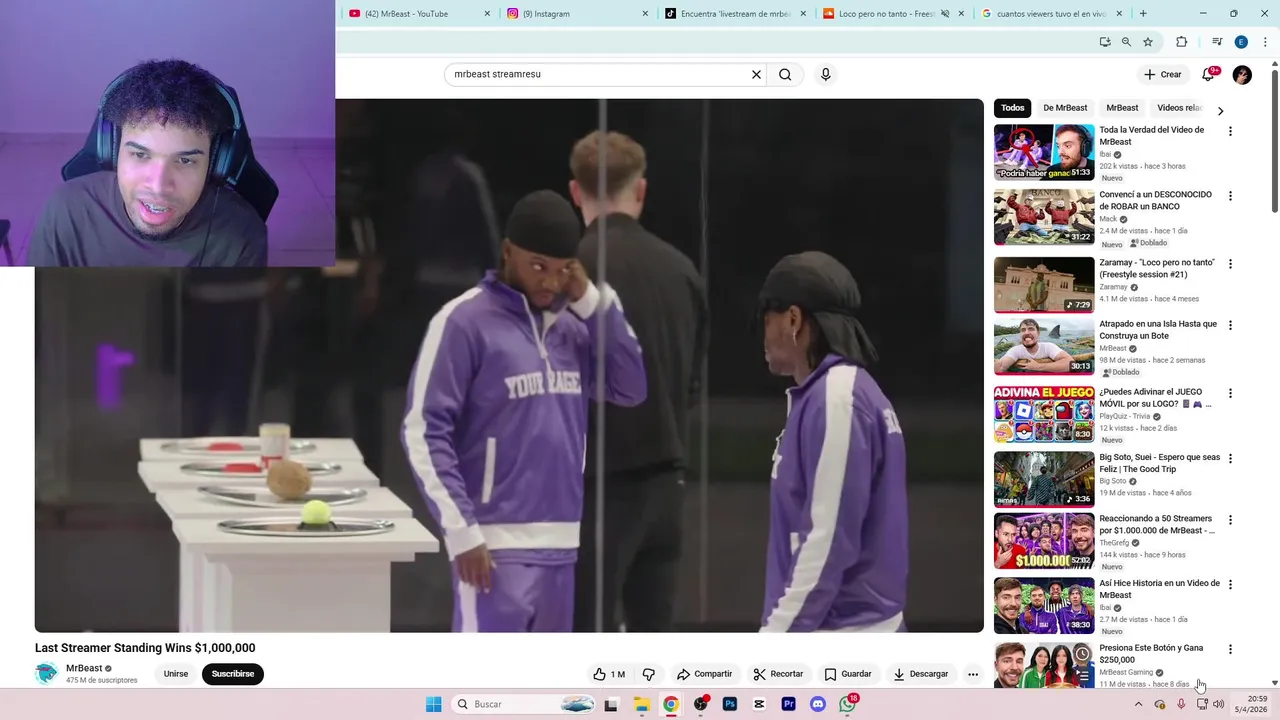The image size is (1280, 720).
Task: Click the 'Compartir' share button
Action: pyautogui.click(x=704, y=674)
